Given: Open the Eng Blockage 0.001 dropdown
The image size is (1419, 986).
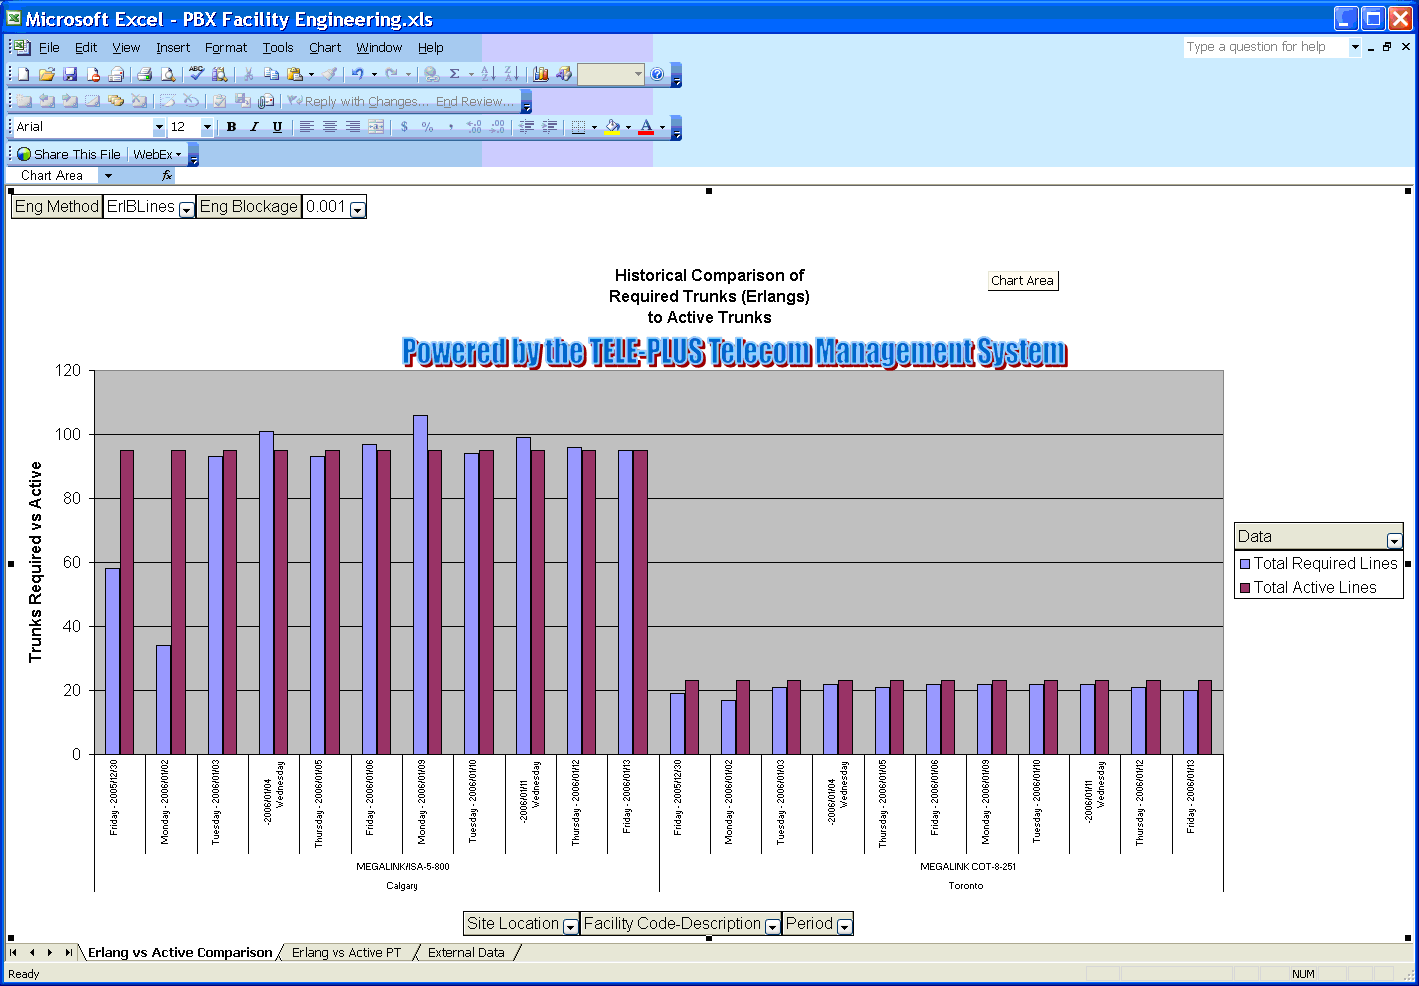Looking at the screenshot, I should click(358, 209).
